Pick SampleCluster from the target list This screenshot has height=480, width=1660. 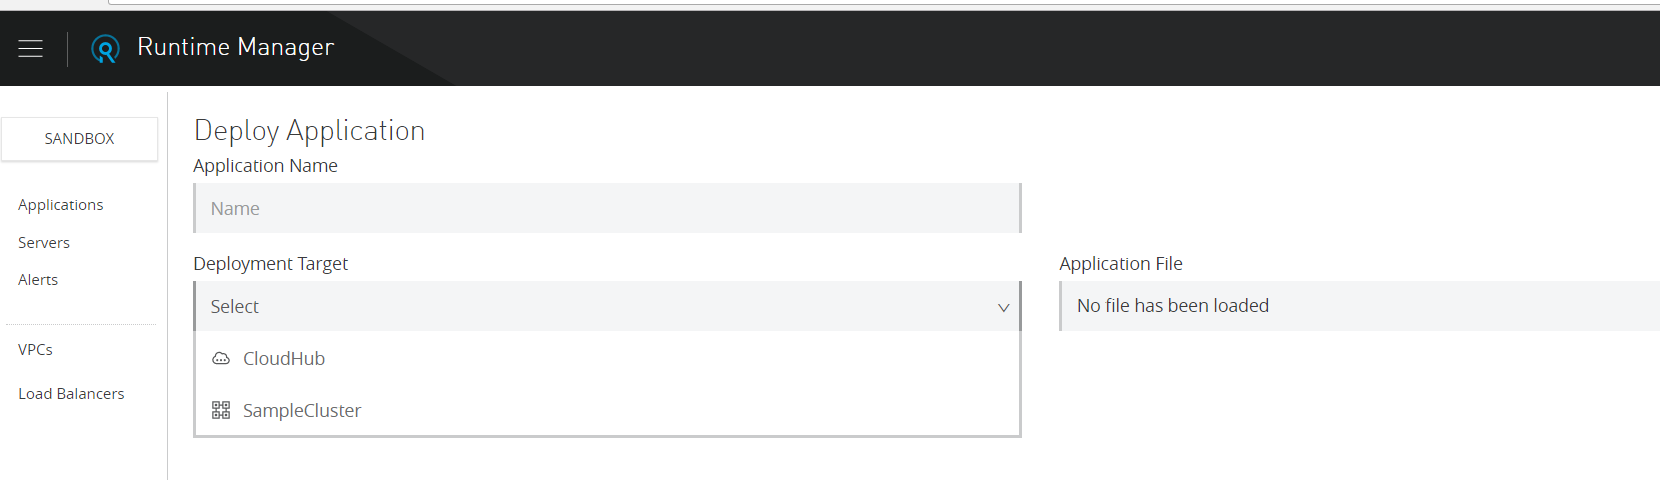(301, 410)
